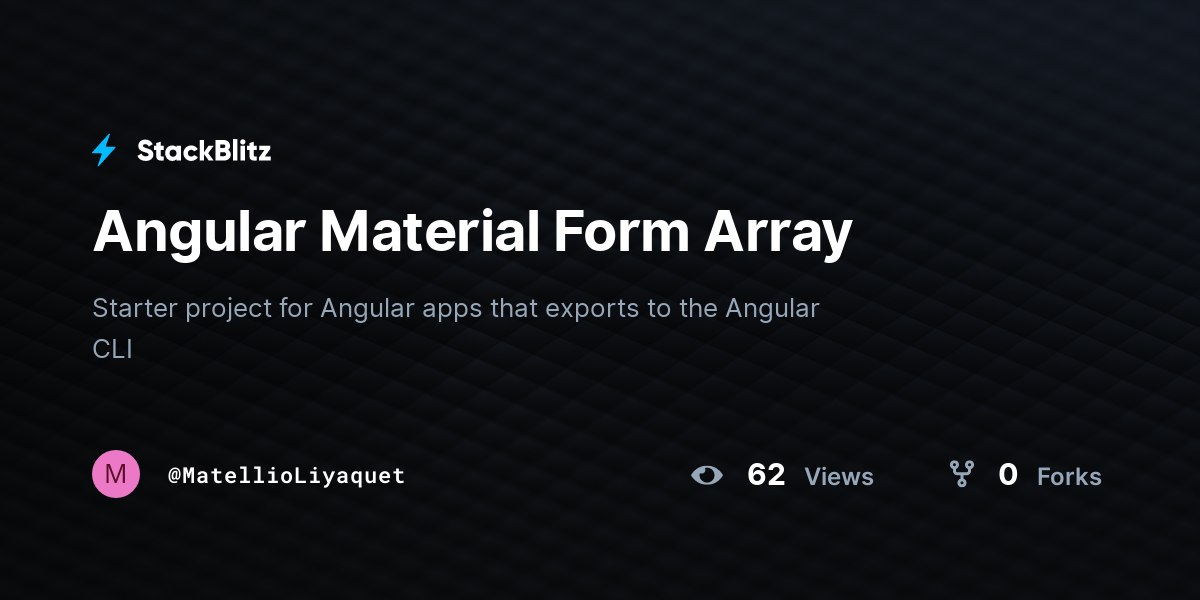Open the pink M avatar circle
This screenshot has height=600, width=1200.
coord(116,474)
